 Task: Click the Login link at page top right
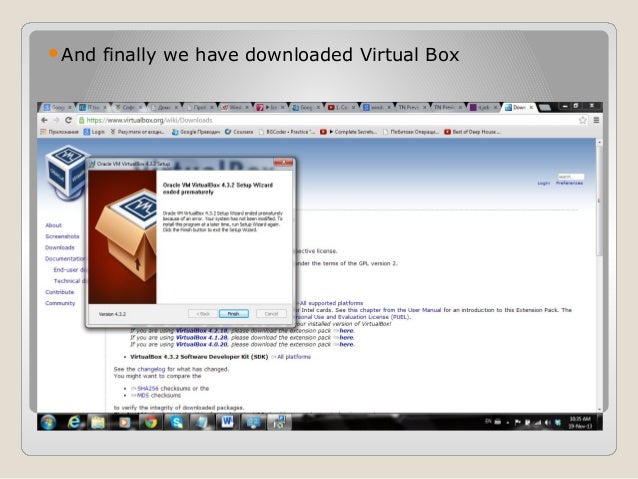coord(544,183)
